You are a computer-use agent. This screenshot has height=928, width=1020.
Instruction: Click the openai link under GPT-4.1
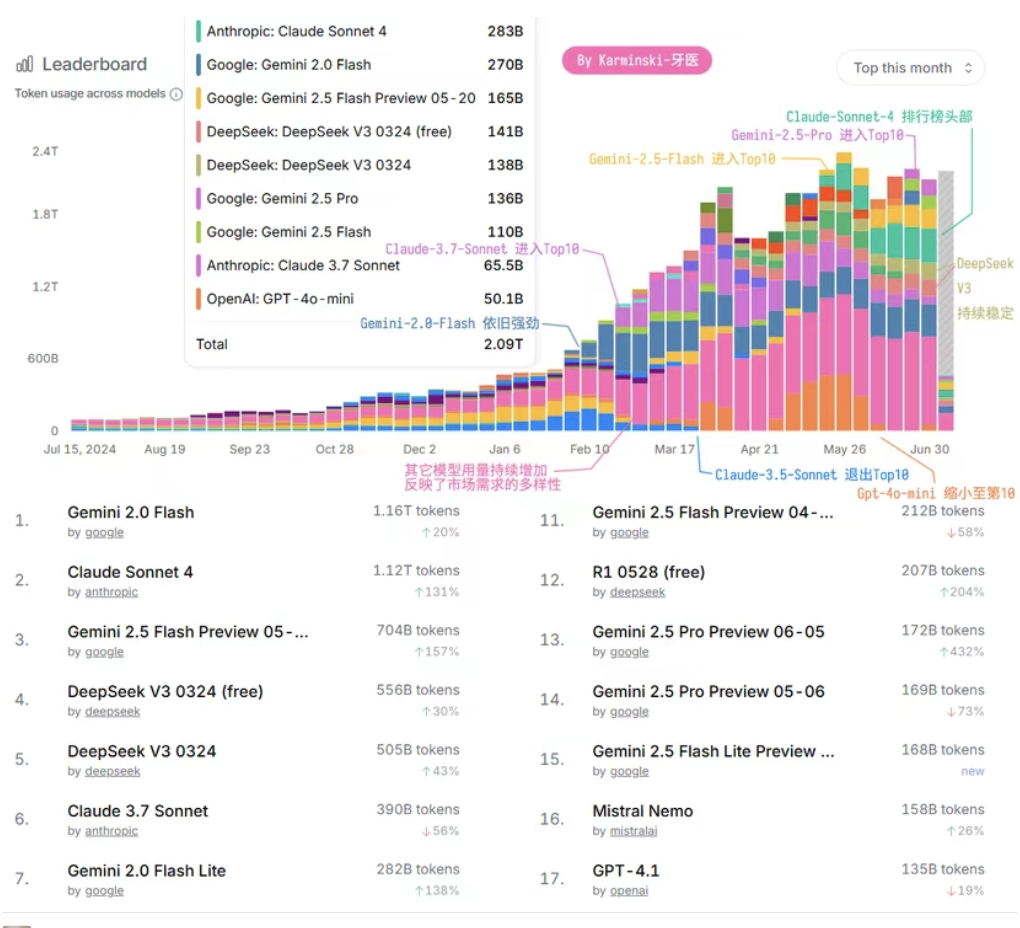click(629, 891)
